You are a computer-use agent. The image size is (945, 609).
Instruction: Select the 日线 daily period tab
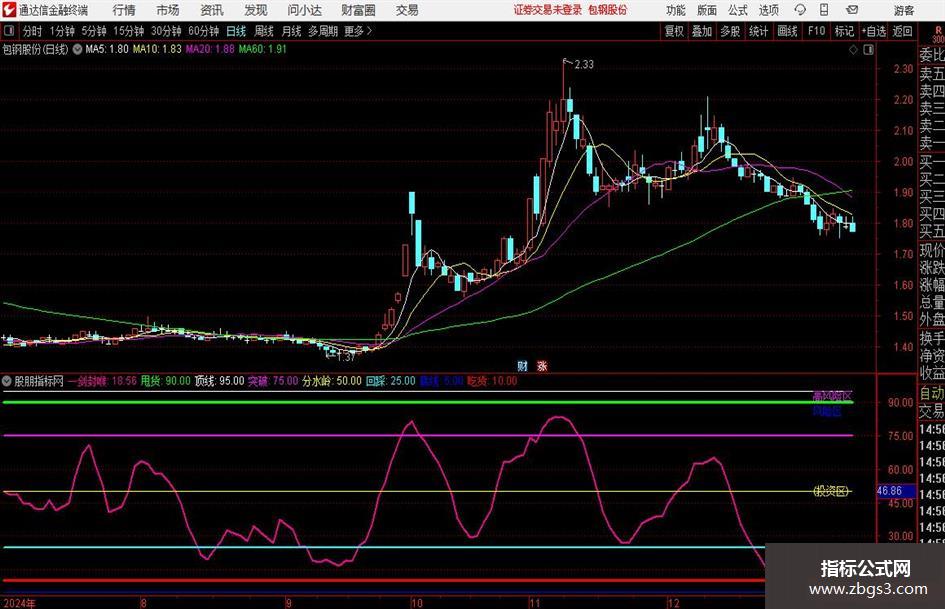point(236,31)
